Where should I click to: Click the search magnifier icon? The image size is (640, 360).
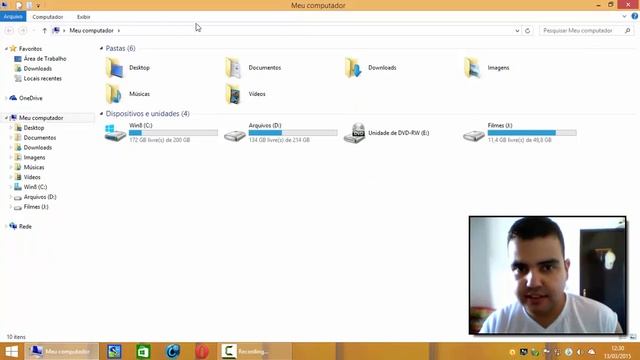coord(627,31)
